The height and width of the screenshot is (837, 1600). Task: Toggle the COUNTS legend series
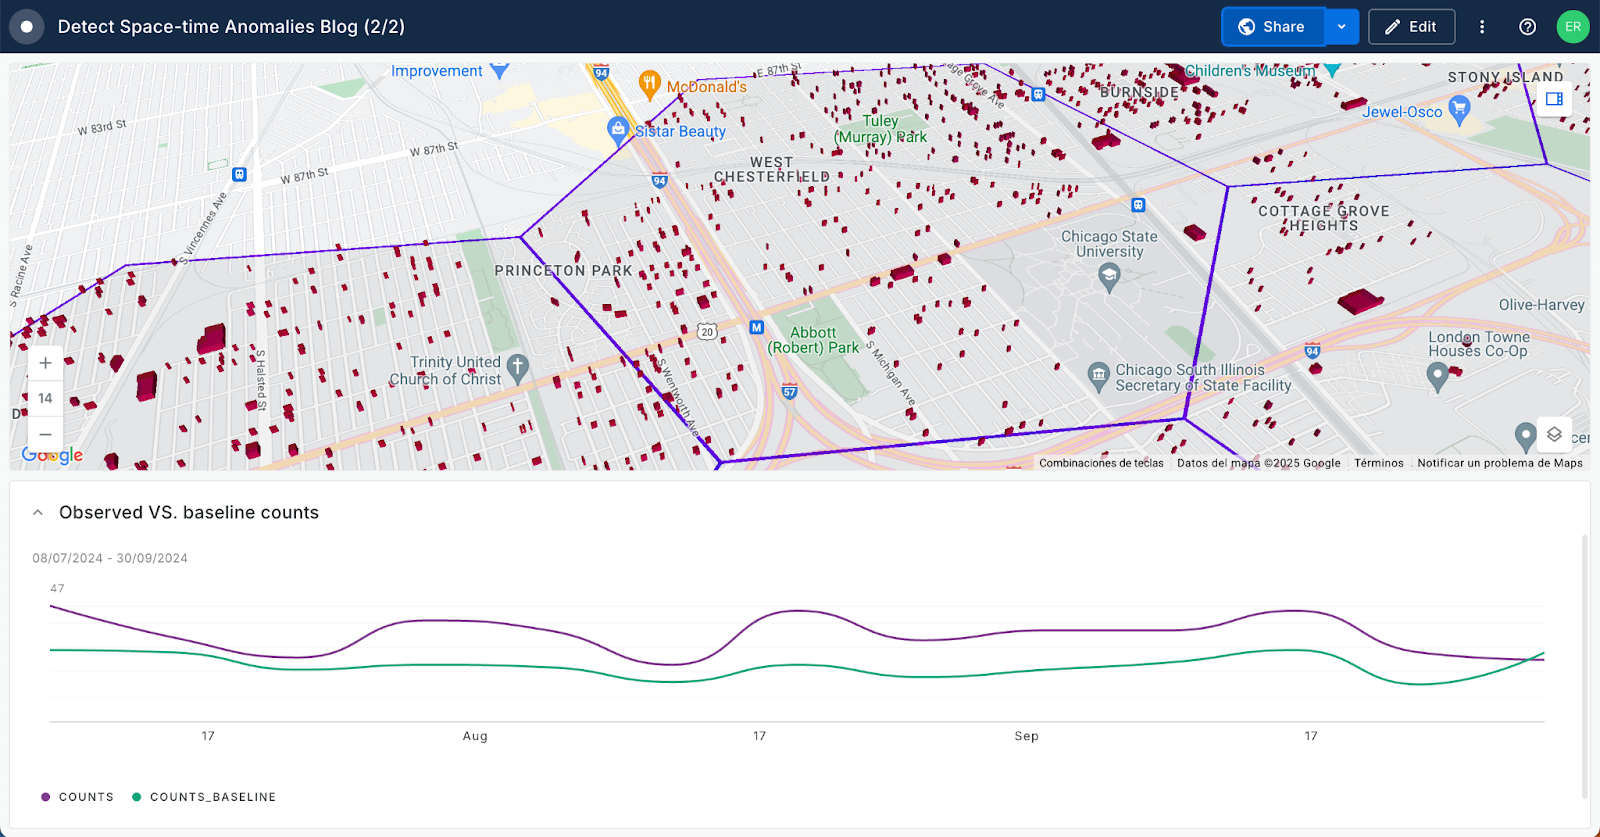coord(77,797)
